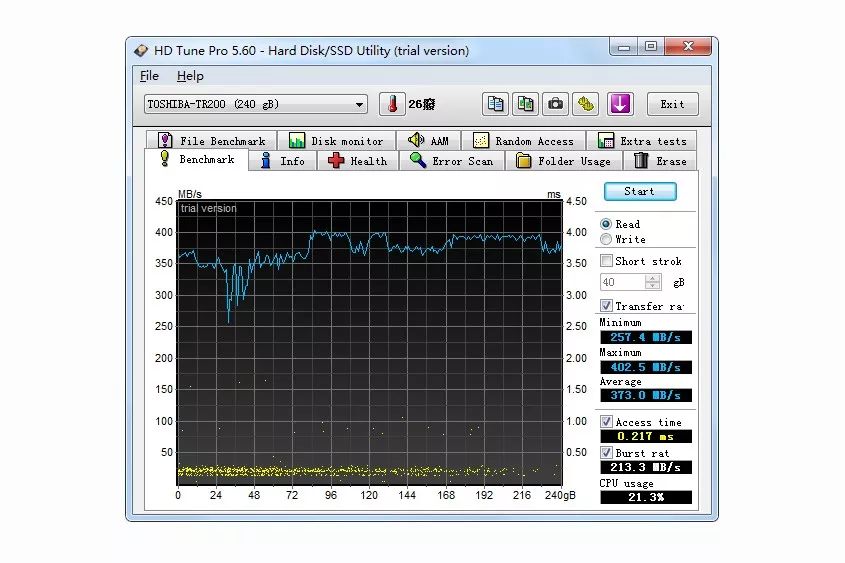
Task: Open options with the gears icon
Action: (586, 104)
